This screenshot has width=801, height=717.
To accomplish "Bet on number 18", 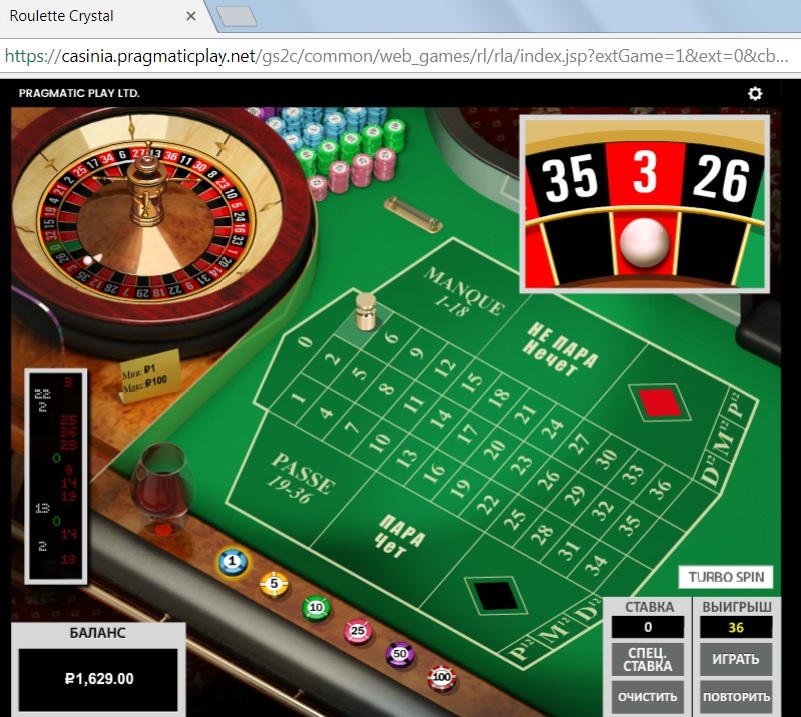I will (x=500, y=396).
